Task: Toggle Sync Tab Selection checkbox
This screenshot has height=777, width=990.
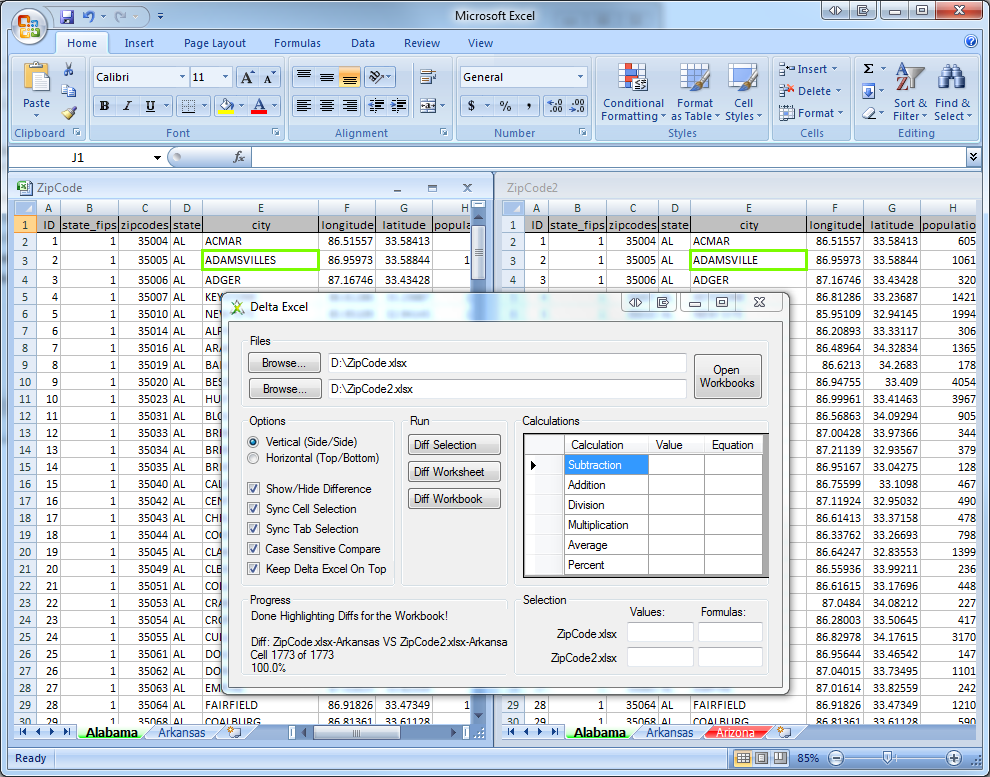Action: tap(253, 529)
